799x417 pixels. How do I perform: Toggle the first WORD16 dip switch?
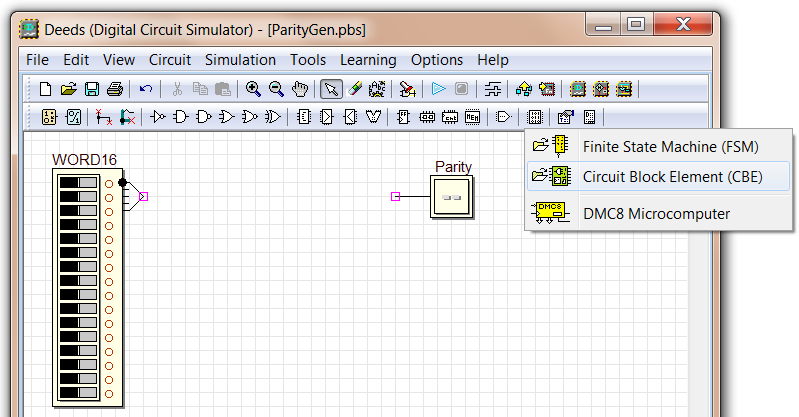tap(78, 183)
